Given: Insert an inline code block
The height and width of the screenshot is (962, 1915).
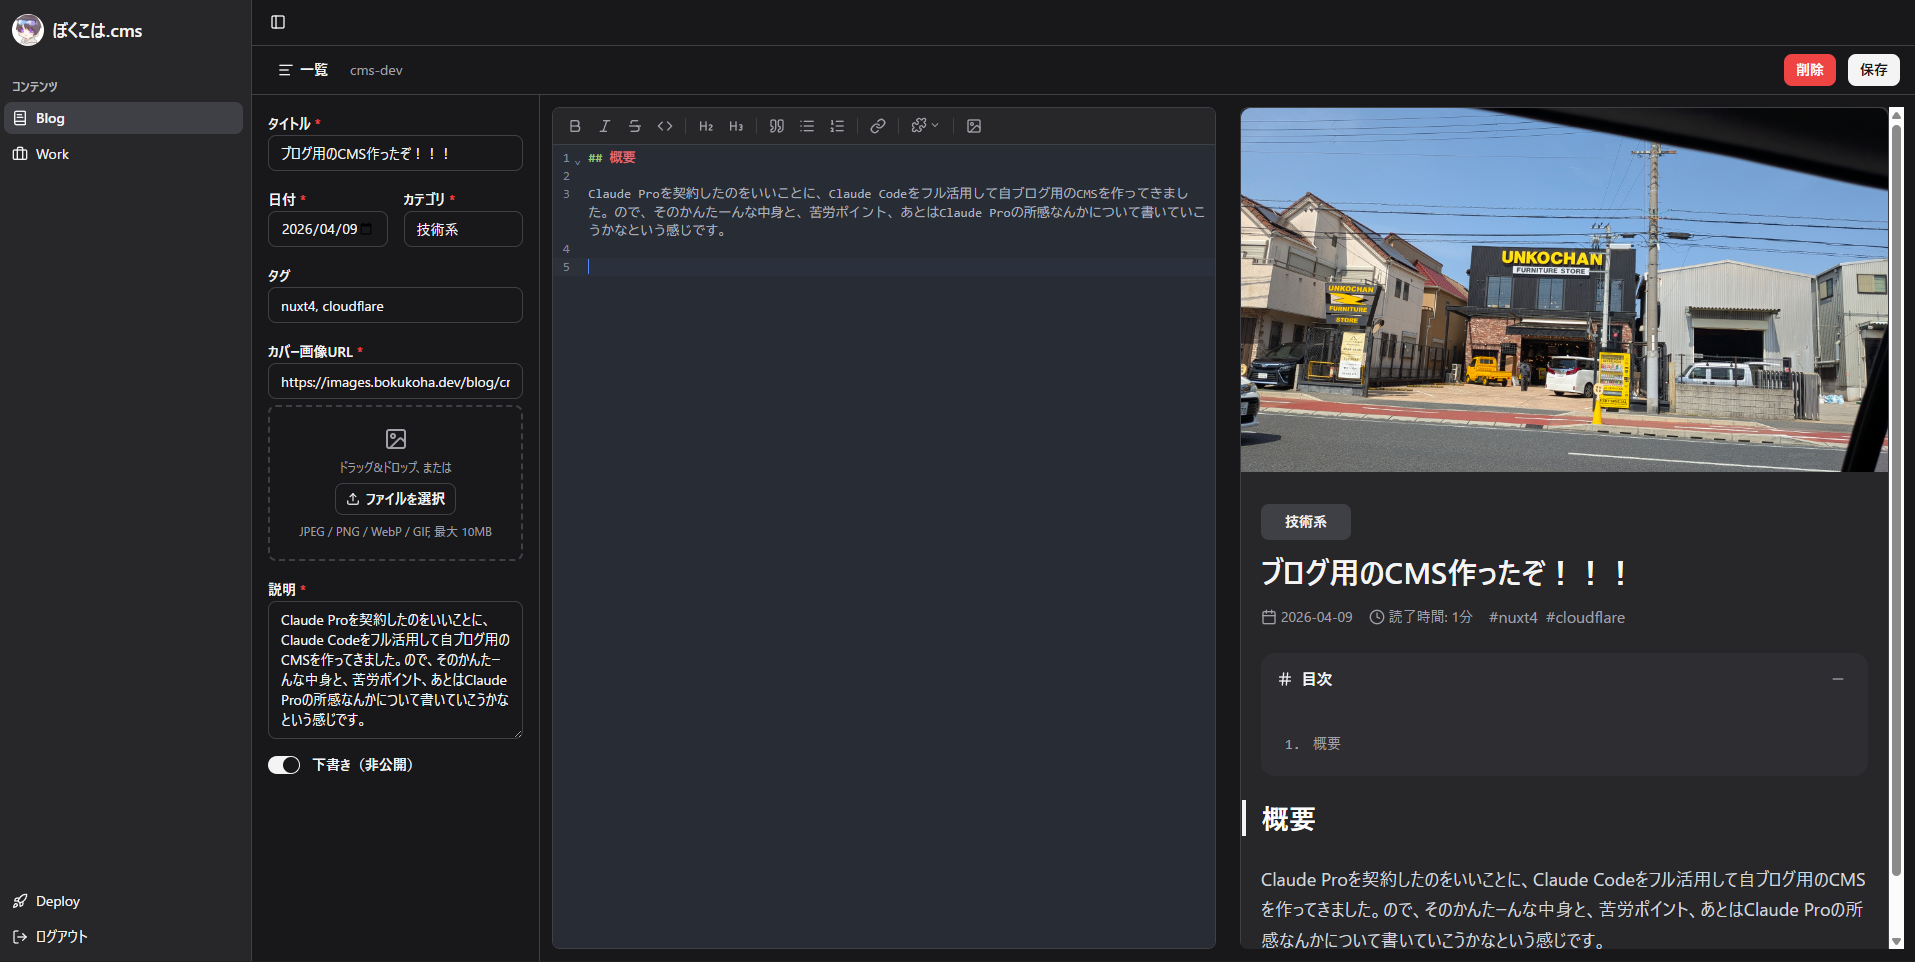Looking at the screenshot, I should point(665,126).
